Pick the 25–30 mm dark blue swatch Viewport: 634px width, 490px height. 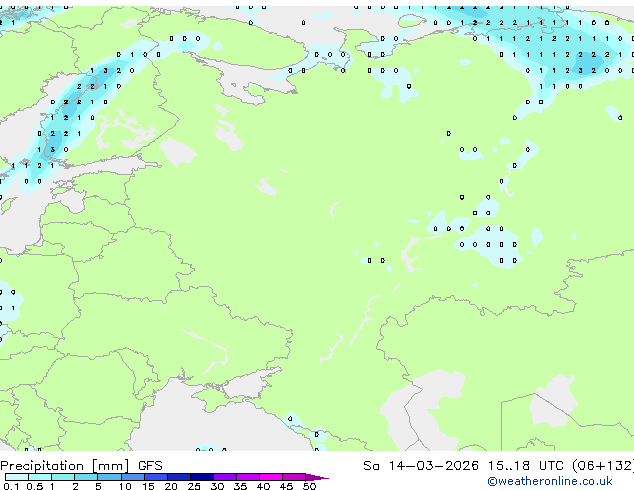[202, 477]
